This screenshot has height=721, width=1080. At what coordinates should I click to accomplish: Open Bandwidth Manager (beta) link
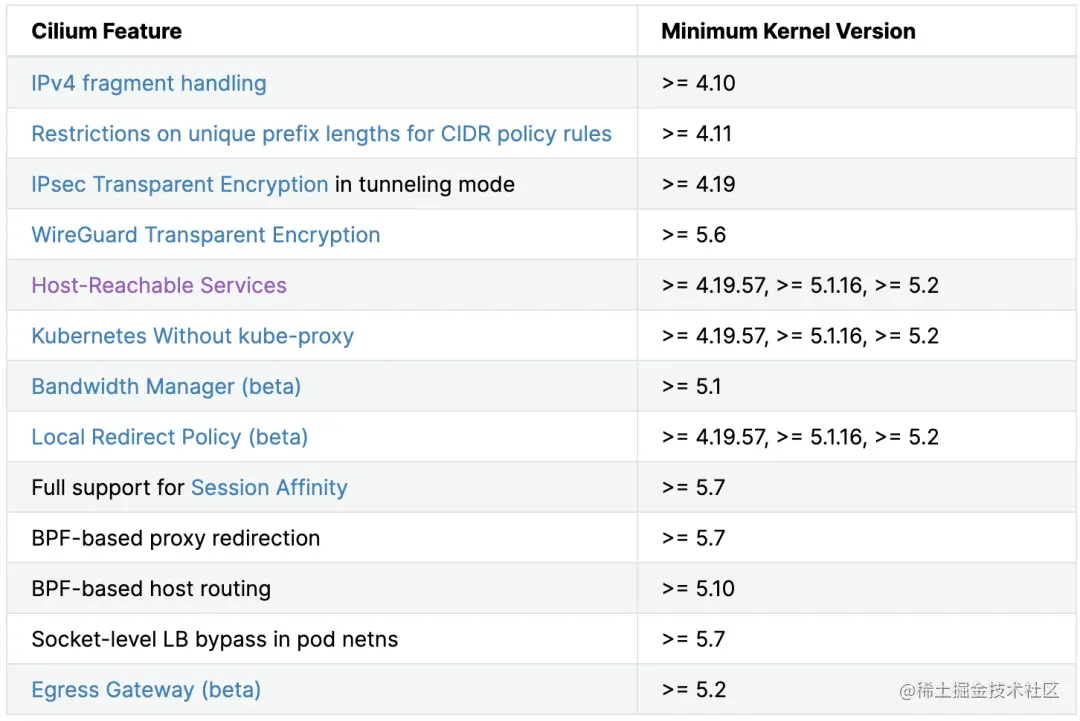coord(166,387)
